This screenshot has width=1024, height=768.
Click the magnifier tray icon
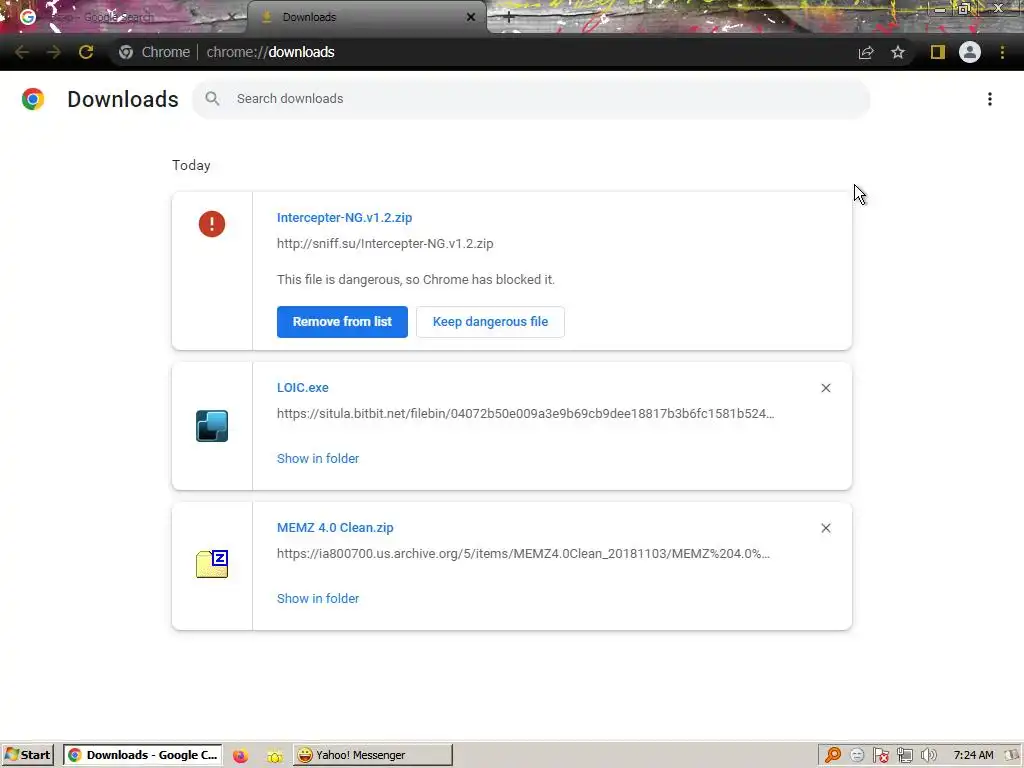(x=833, y=756)
